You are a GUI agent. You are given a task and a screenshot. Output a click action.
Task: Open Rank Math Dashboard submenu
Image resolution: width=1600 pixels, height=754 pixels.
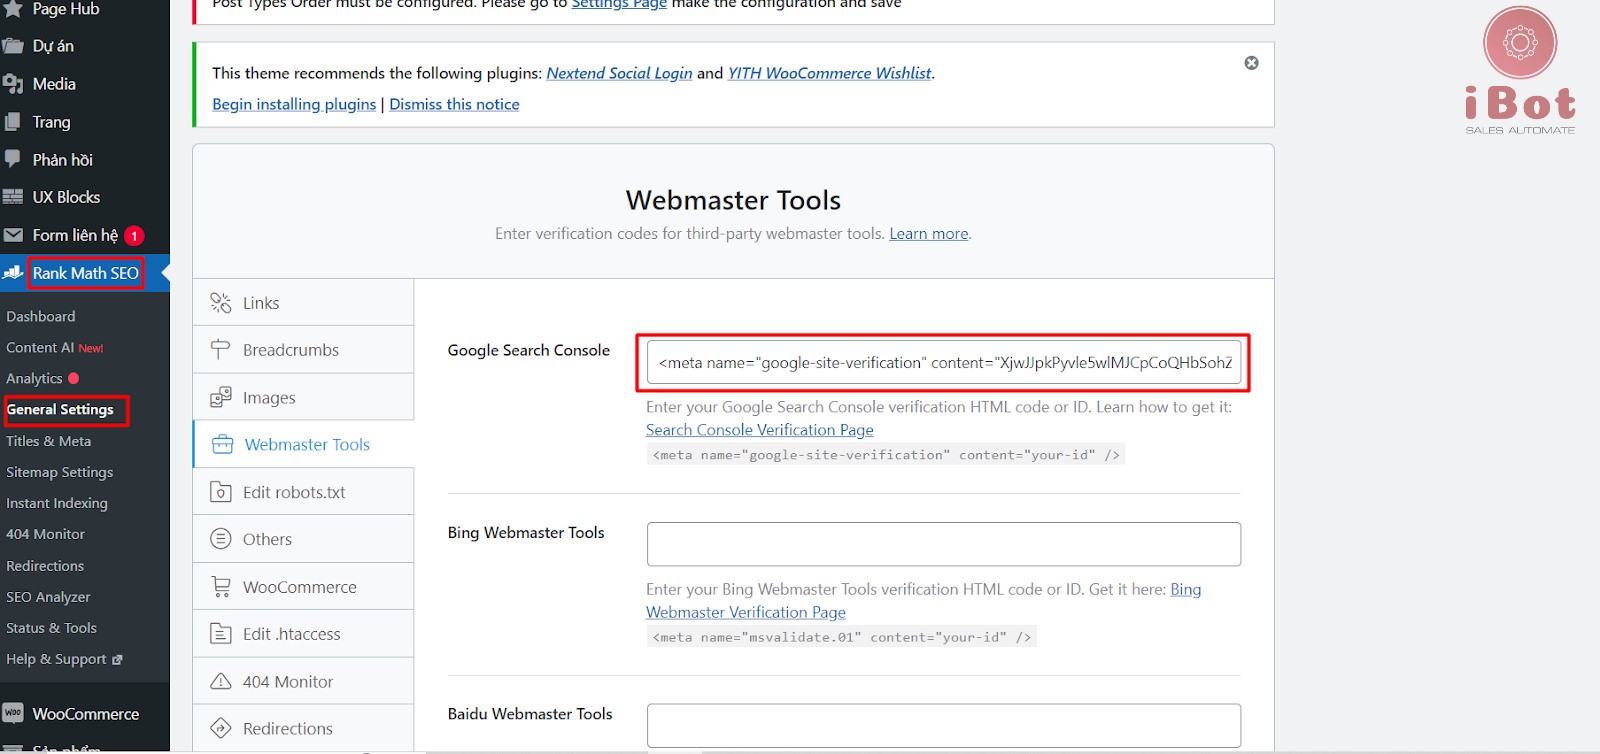pyautogui.click(x=41, y=316)
